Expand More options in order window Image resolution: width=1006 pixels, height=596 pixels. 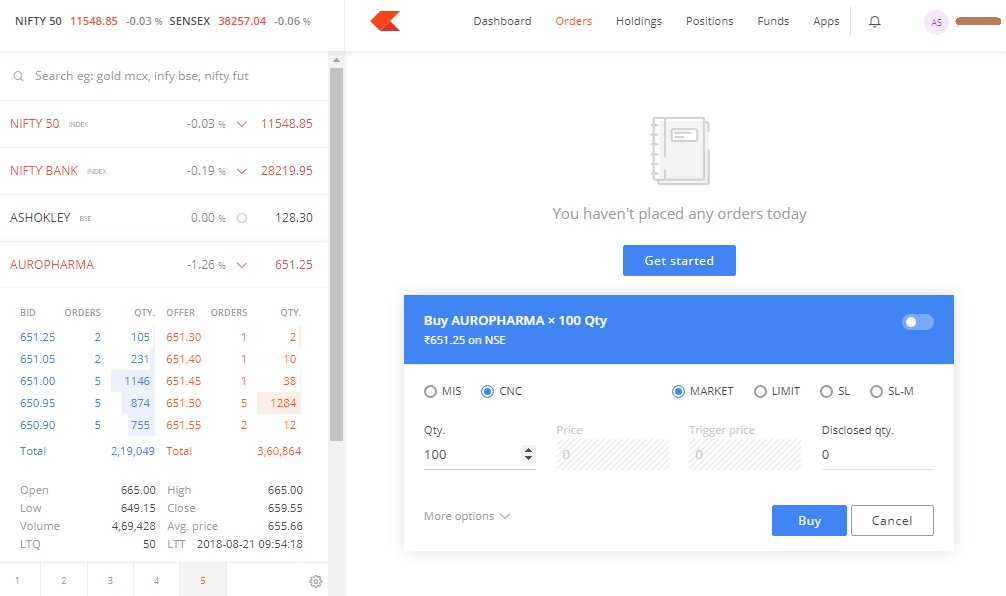coord(467,516)
